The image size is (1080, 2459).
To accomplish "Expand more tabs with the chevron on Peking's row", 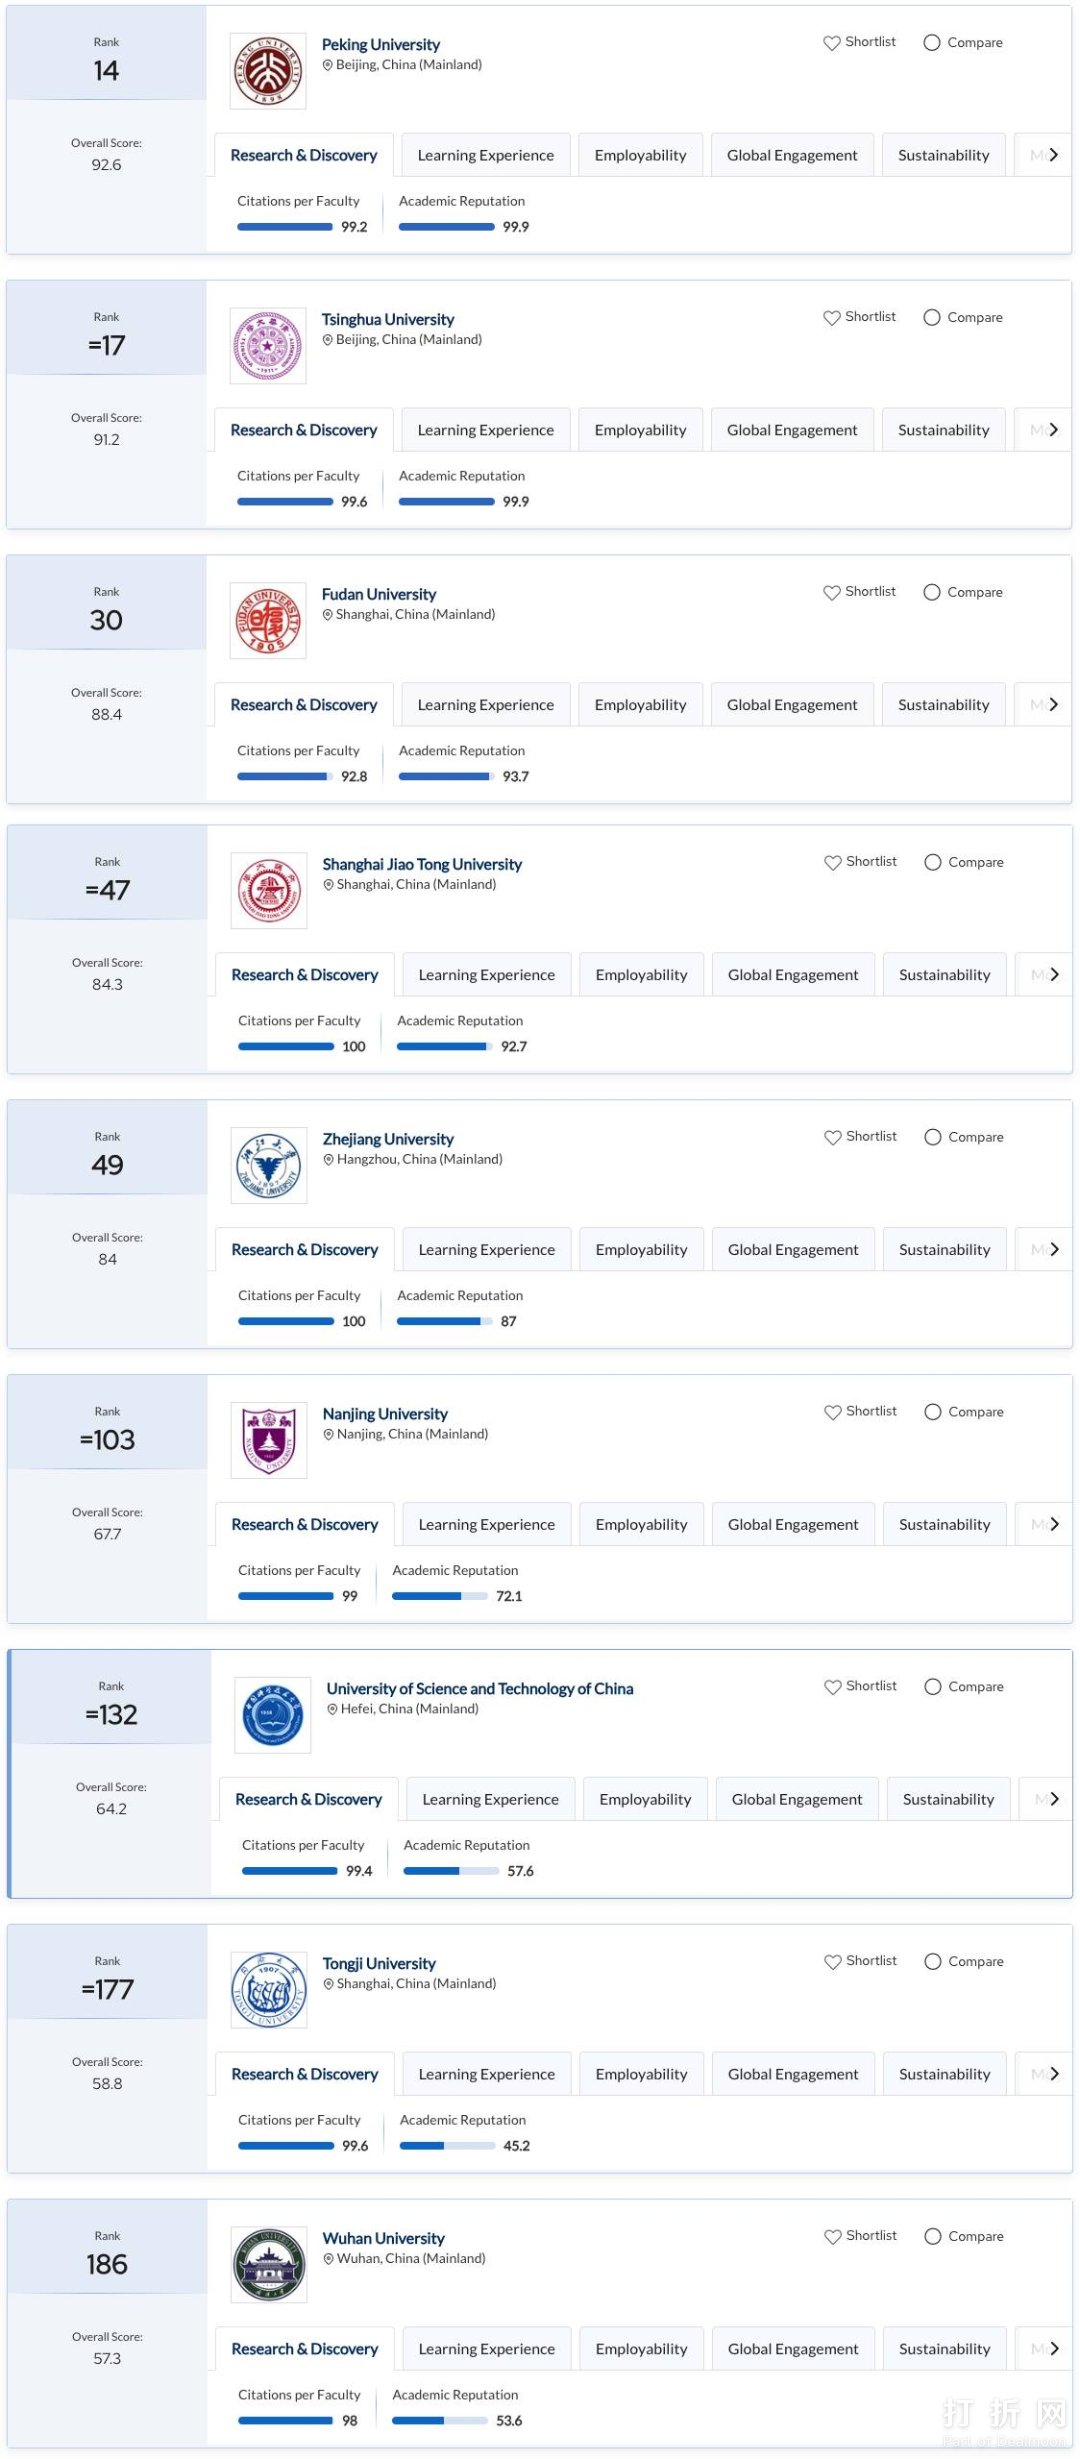I will click(1055, 154).
